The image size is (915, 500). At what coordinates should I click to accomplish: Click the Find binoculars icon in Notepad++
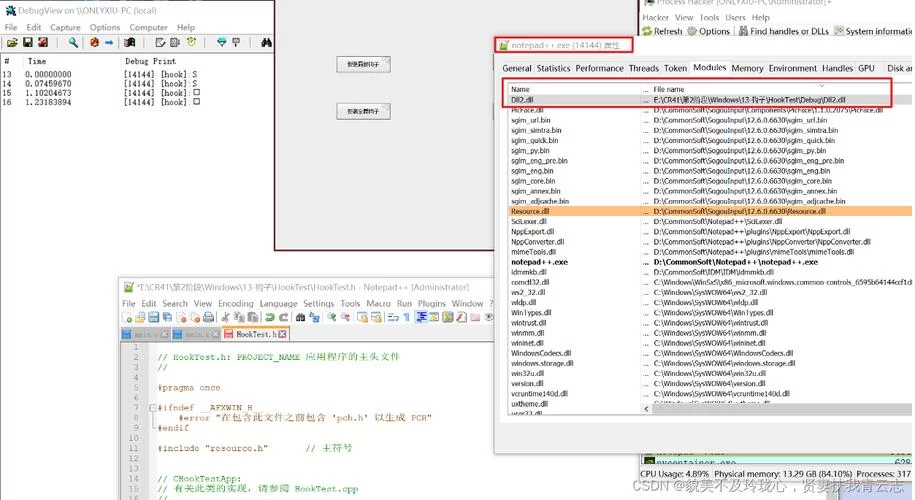300,317
